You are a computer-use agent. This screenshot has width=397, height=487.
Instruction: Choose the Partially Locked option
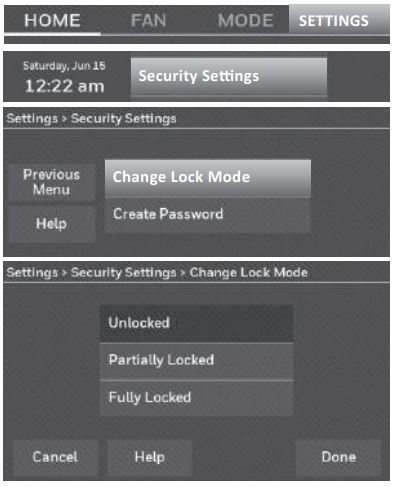point(196,361)
